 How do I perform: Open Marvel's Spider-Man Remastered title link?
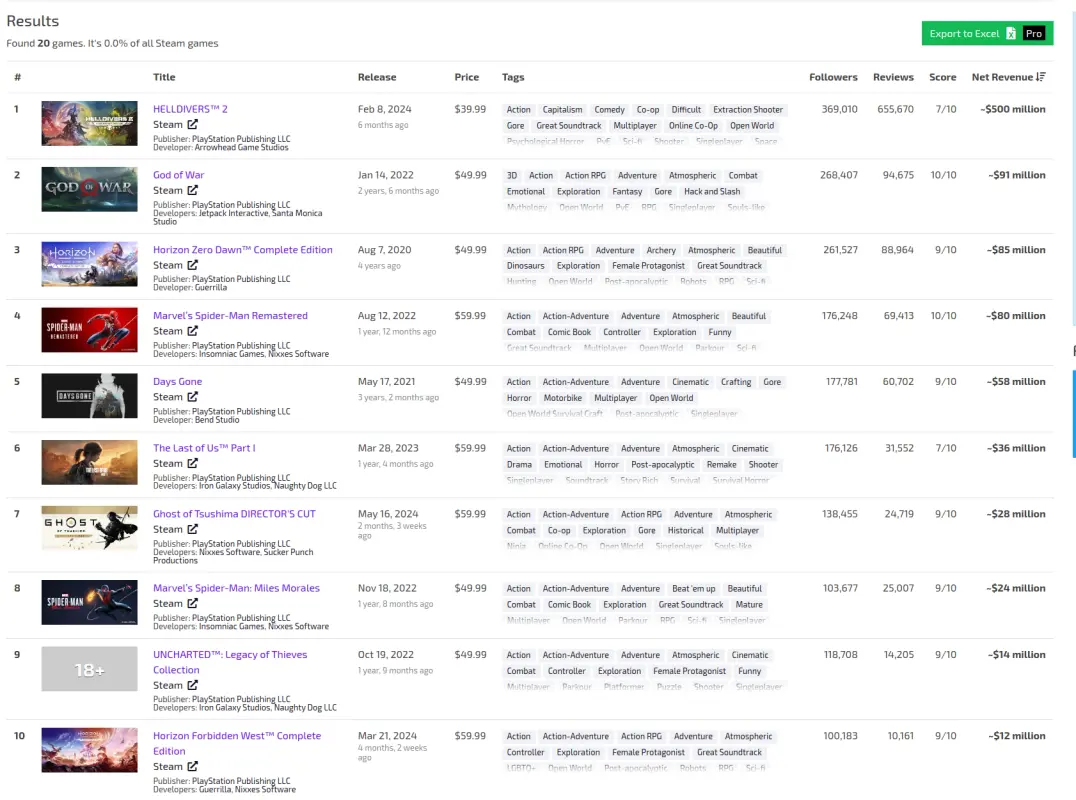tap(230, 316)
